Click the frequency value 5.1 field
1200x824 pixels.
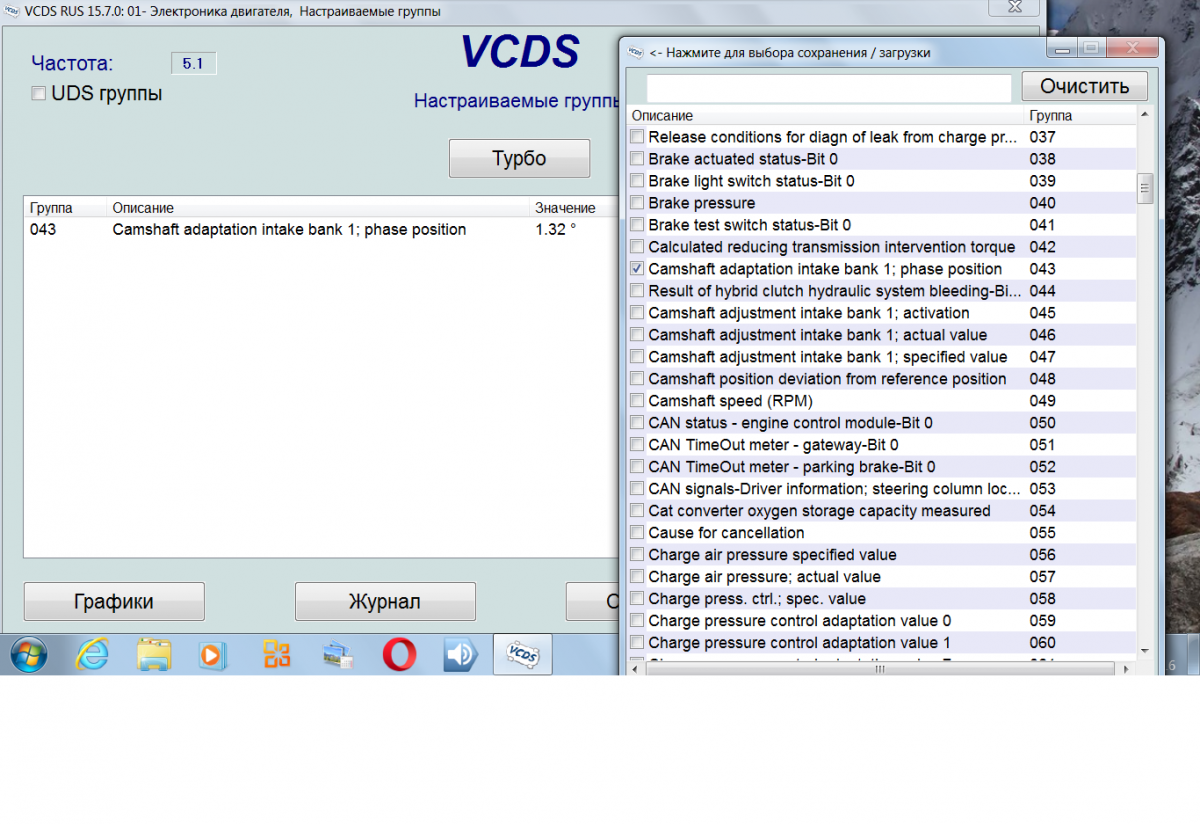click(x=193, y=63)
